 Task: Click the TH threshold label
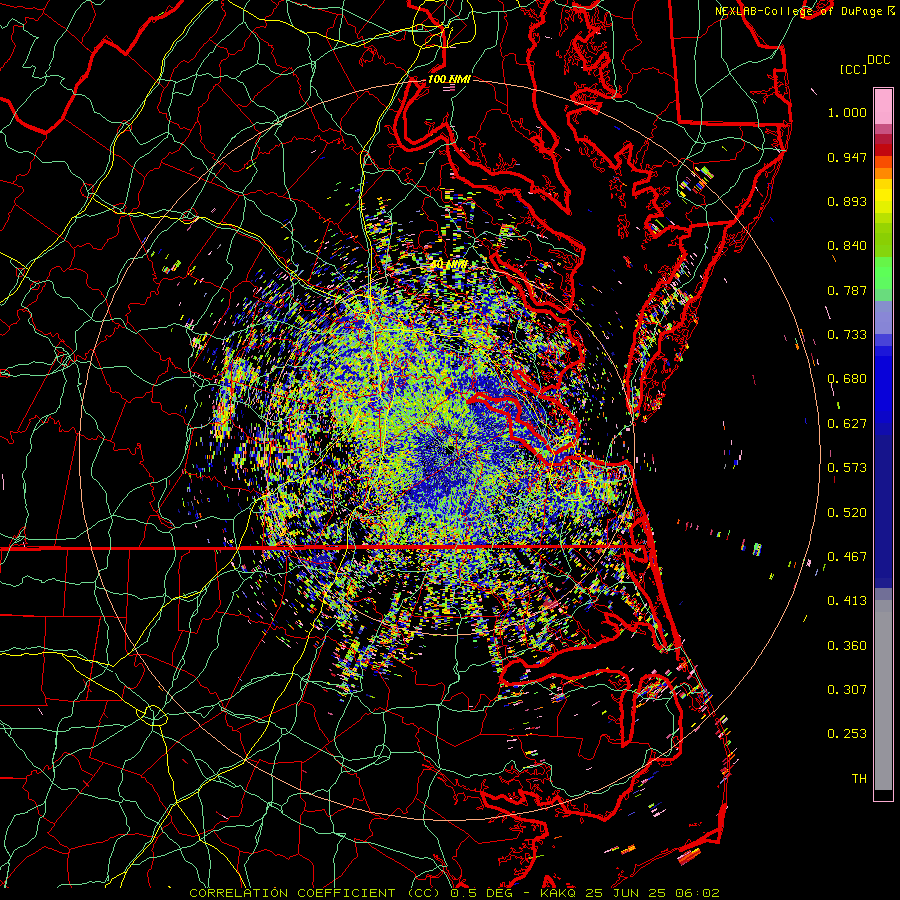859,779
